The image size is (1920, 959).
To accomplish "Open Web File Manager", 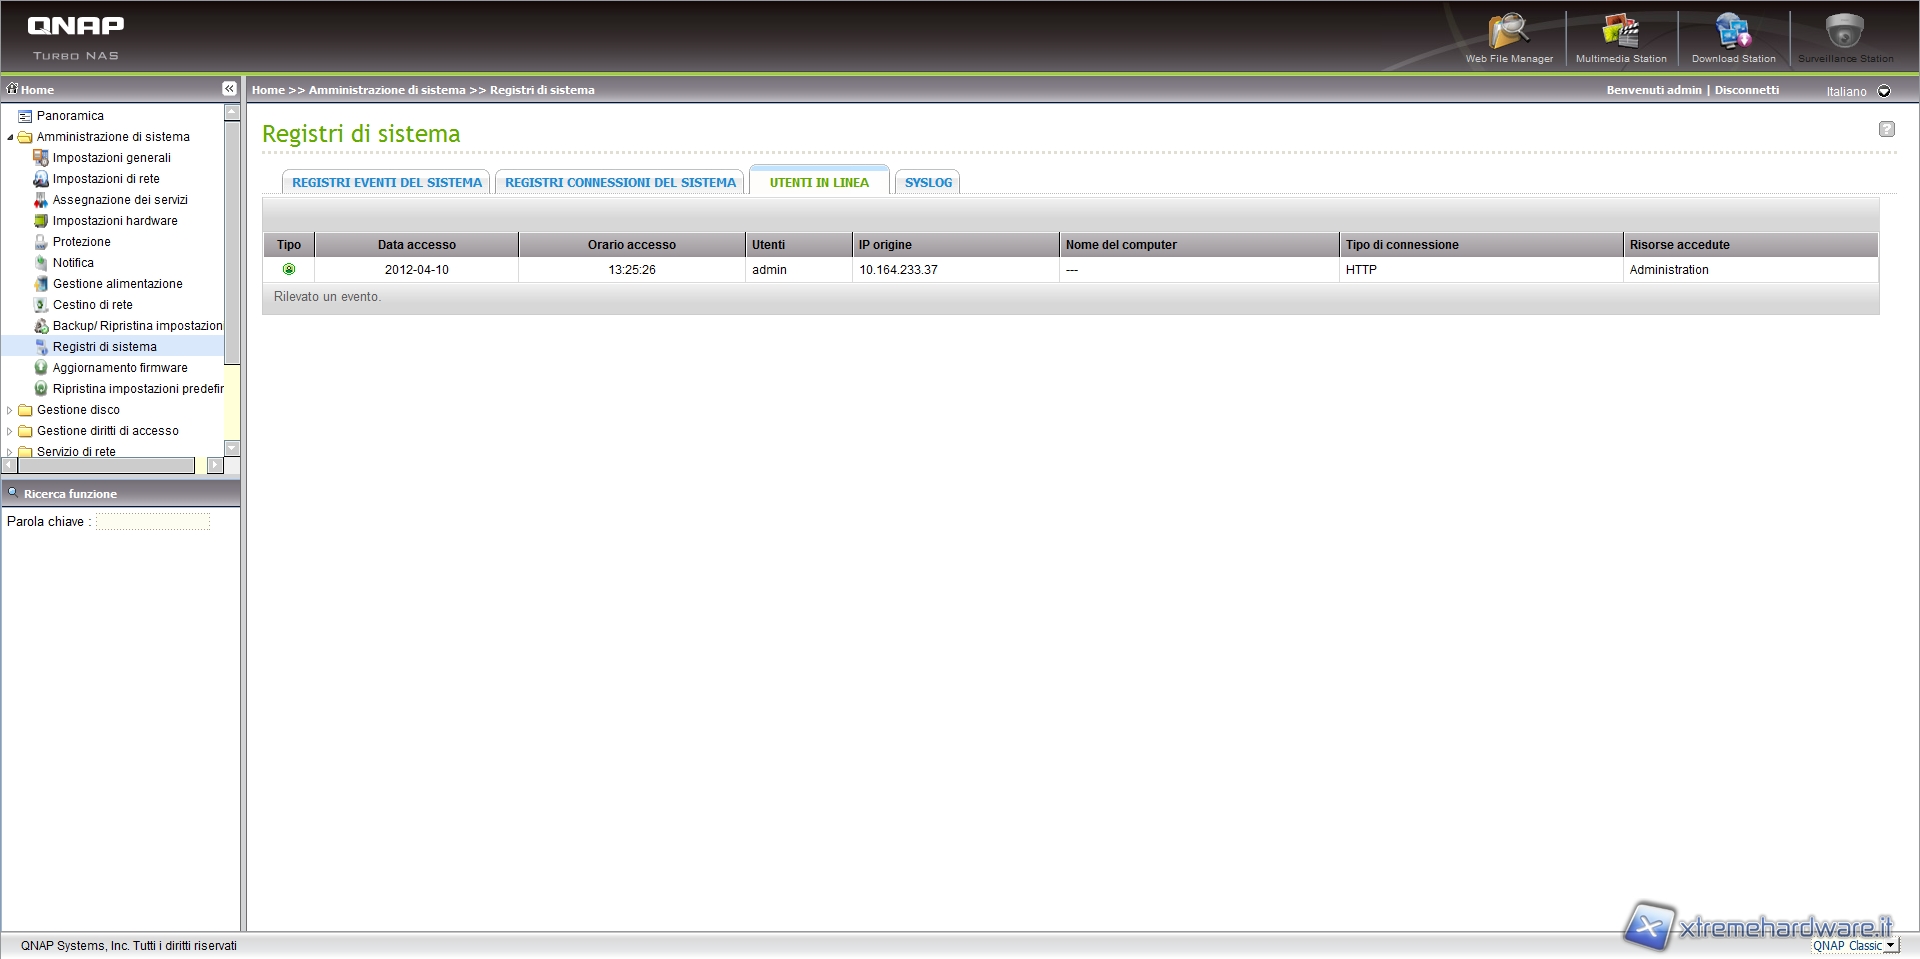I will 1508,38.
